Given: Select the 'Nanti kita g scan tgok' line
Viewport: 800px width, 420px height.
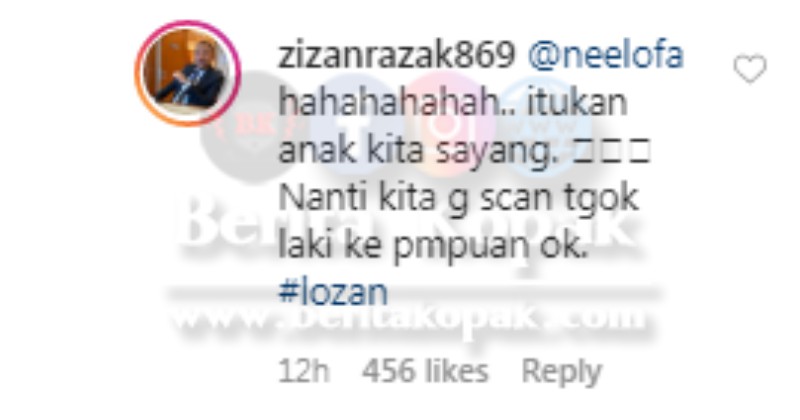Looking at the screenshot, I should pos(458,198).
